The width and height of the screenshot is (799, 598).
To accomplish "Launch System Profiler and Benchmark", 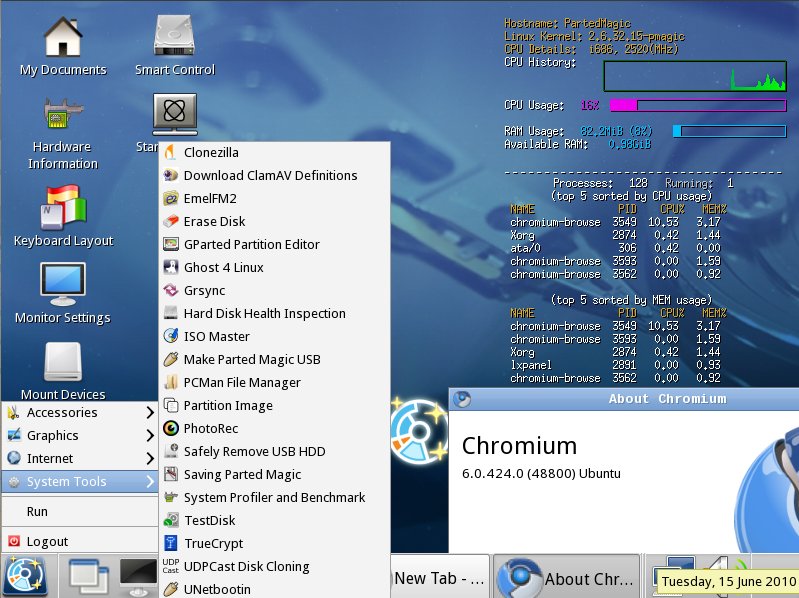I will click(275, 497).
